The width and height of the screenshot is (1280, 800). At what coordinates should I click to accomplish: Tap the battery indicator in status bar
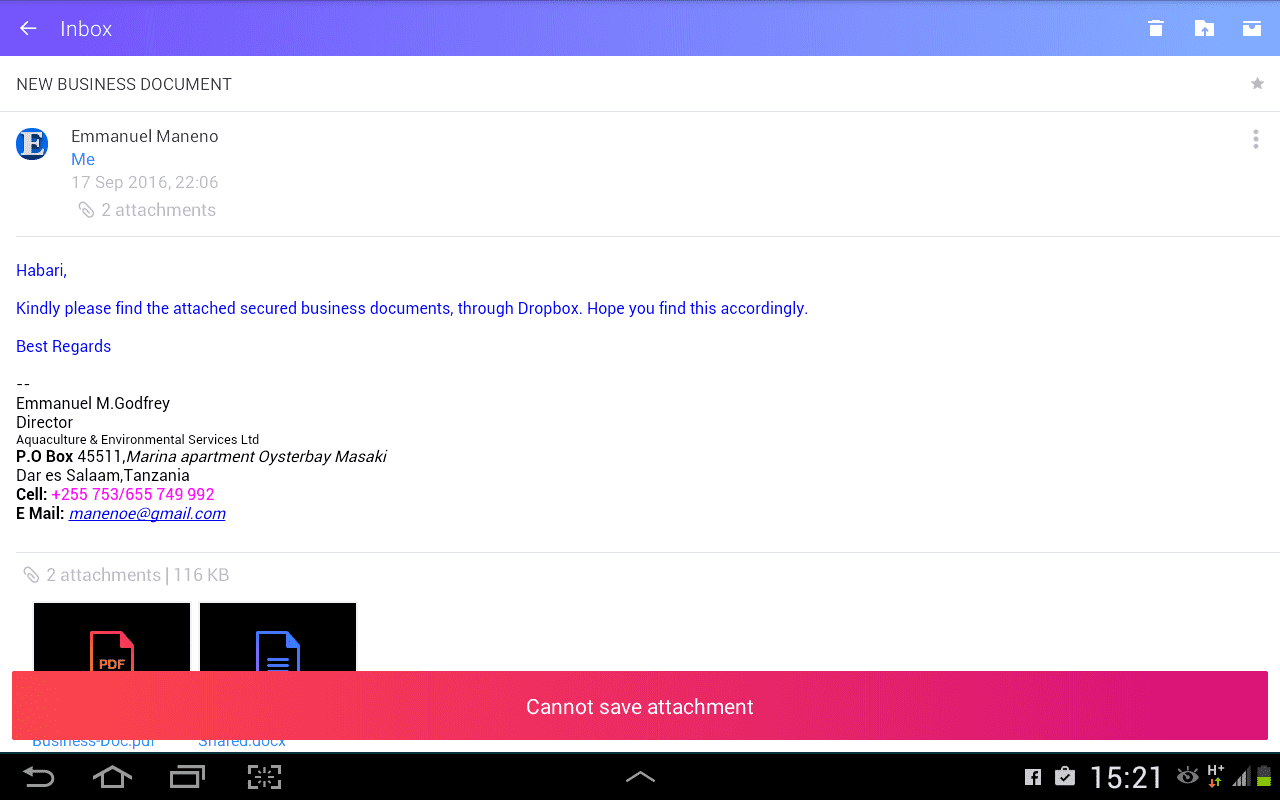tap(1262, 777)
